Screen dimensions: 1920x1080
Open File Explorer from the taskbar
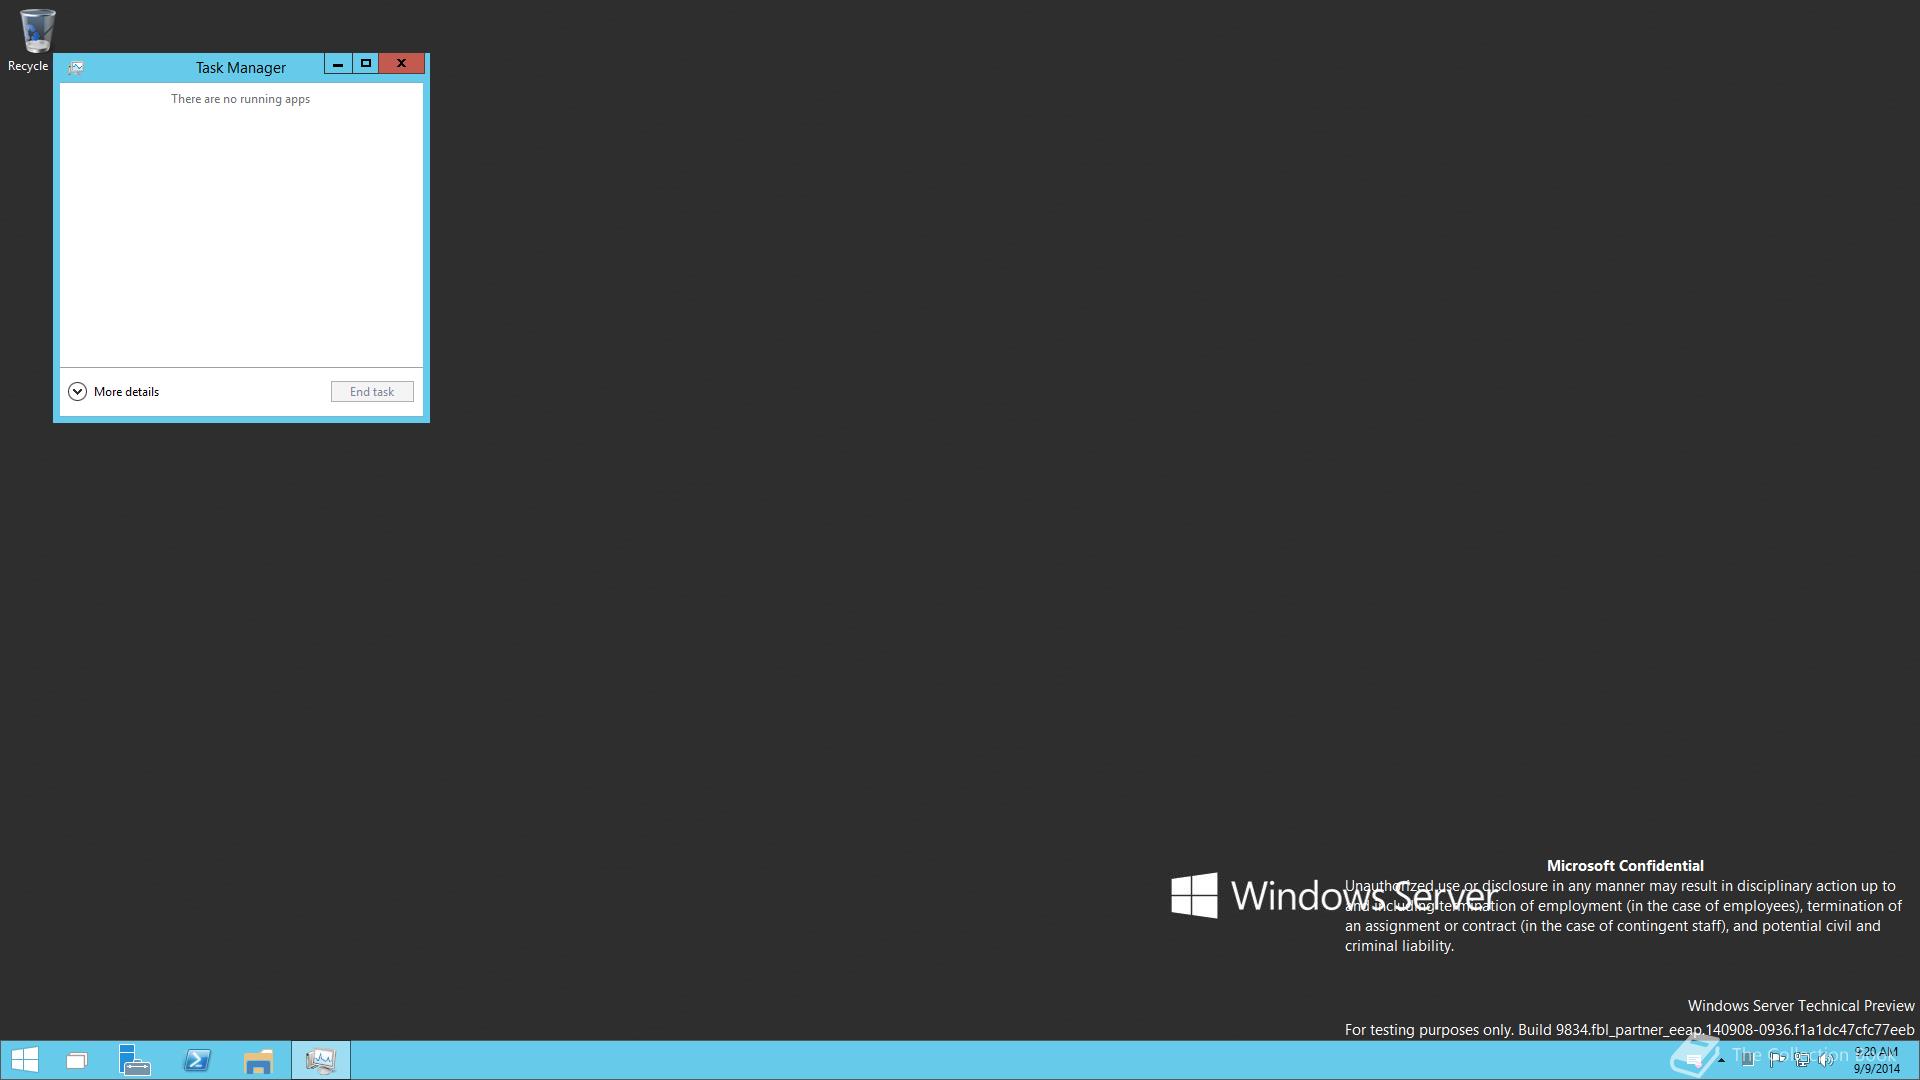259,1060
